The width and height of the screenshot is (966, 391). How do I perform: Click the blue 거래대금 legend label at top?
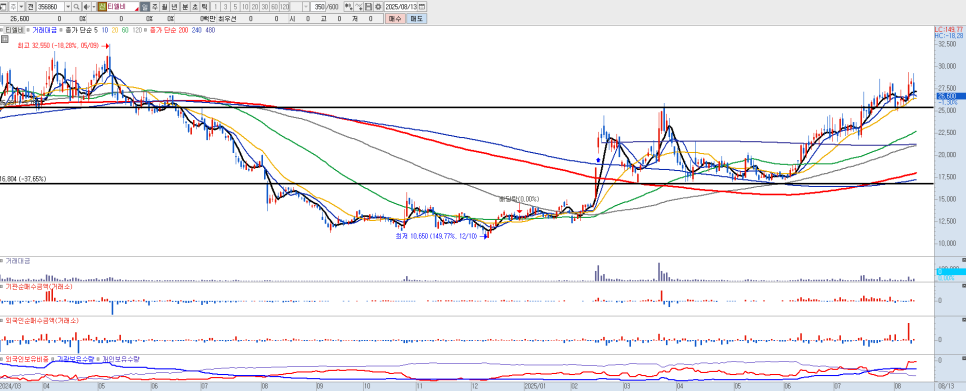[45, 30]
